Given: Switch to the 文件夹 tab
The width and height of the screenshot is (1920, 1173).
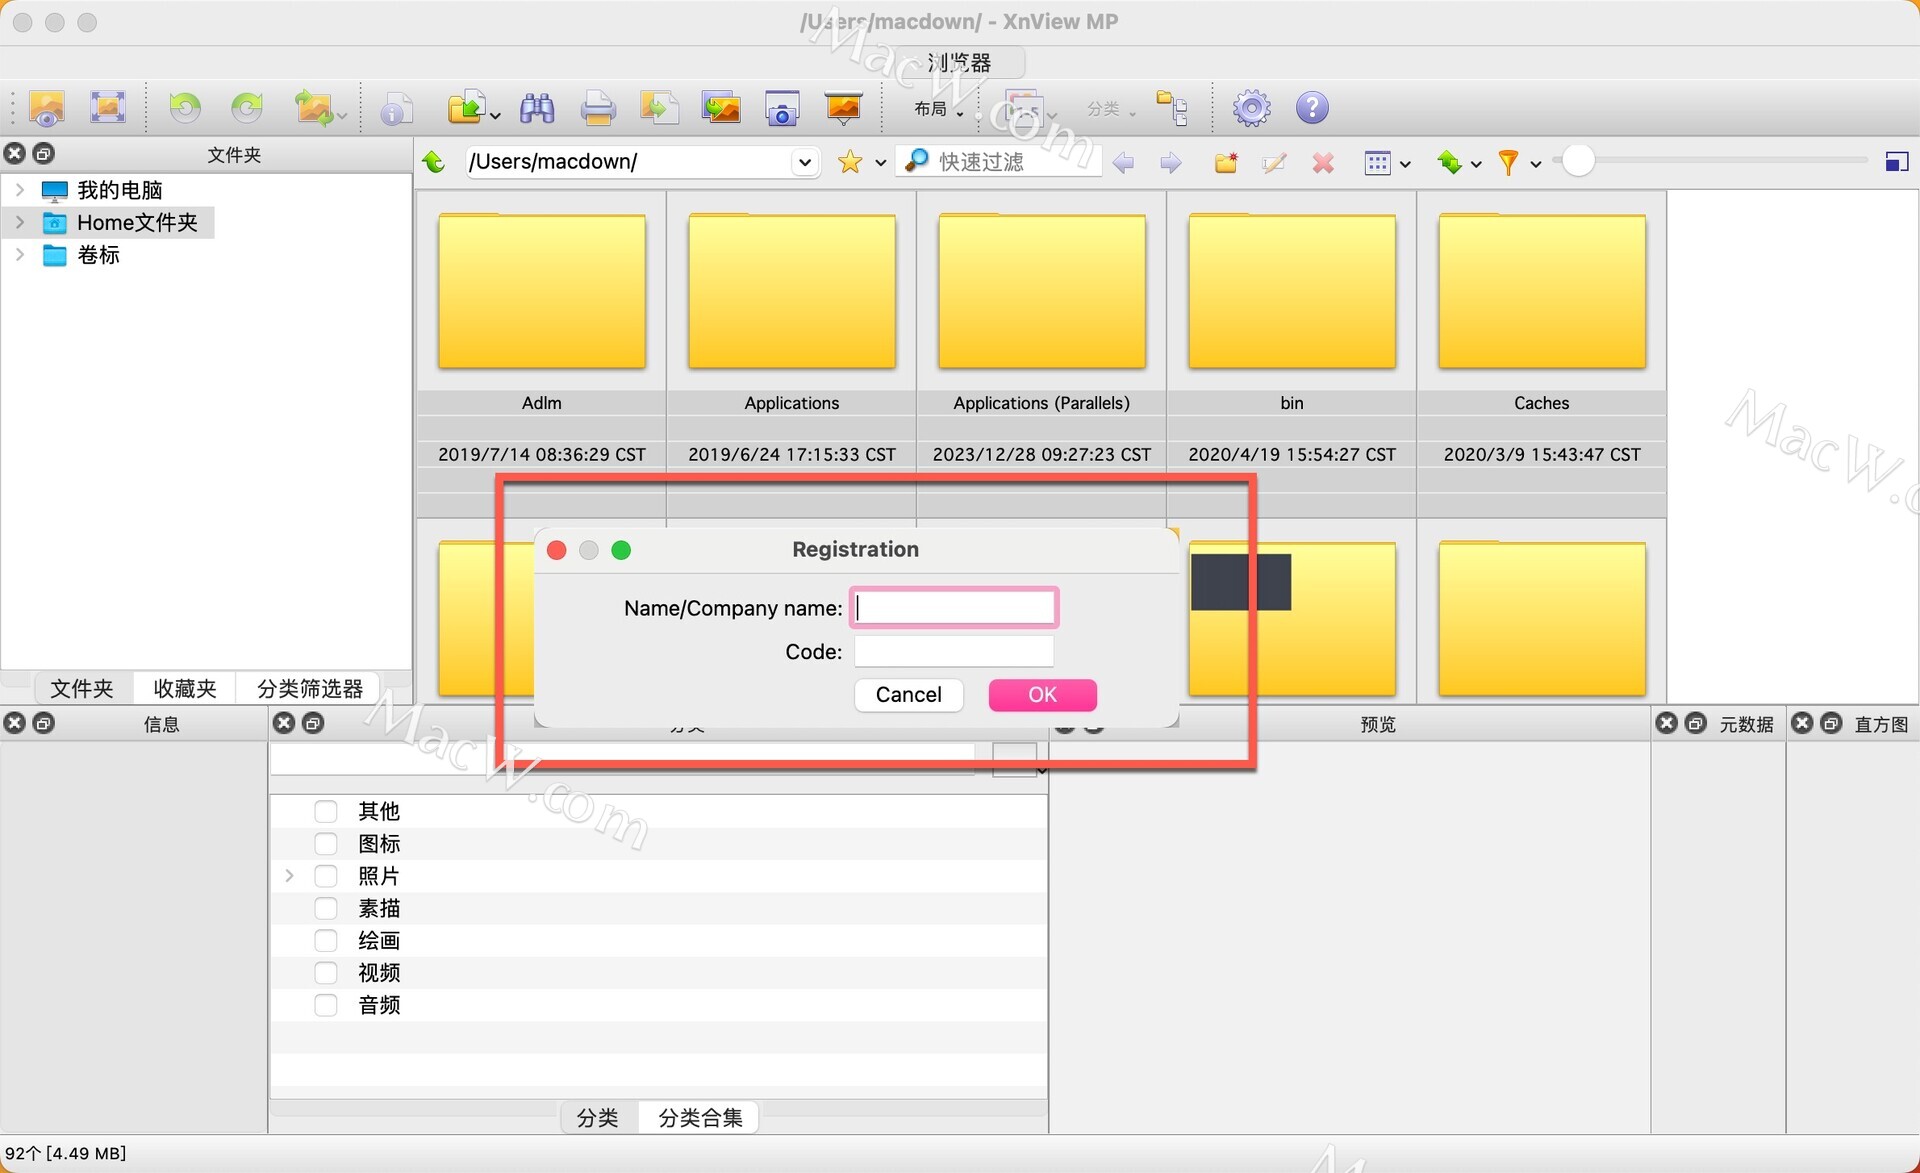Looking at the screenshot, I should (x=82, y=688).
